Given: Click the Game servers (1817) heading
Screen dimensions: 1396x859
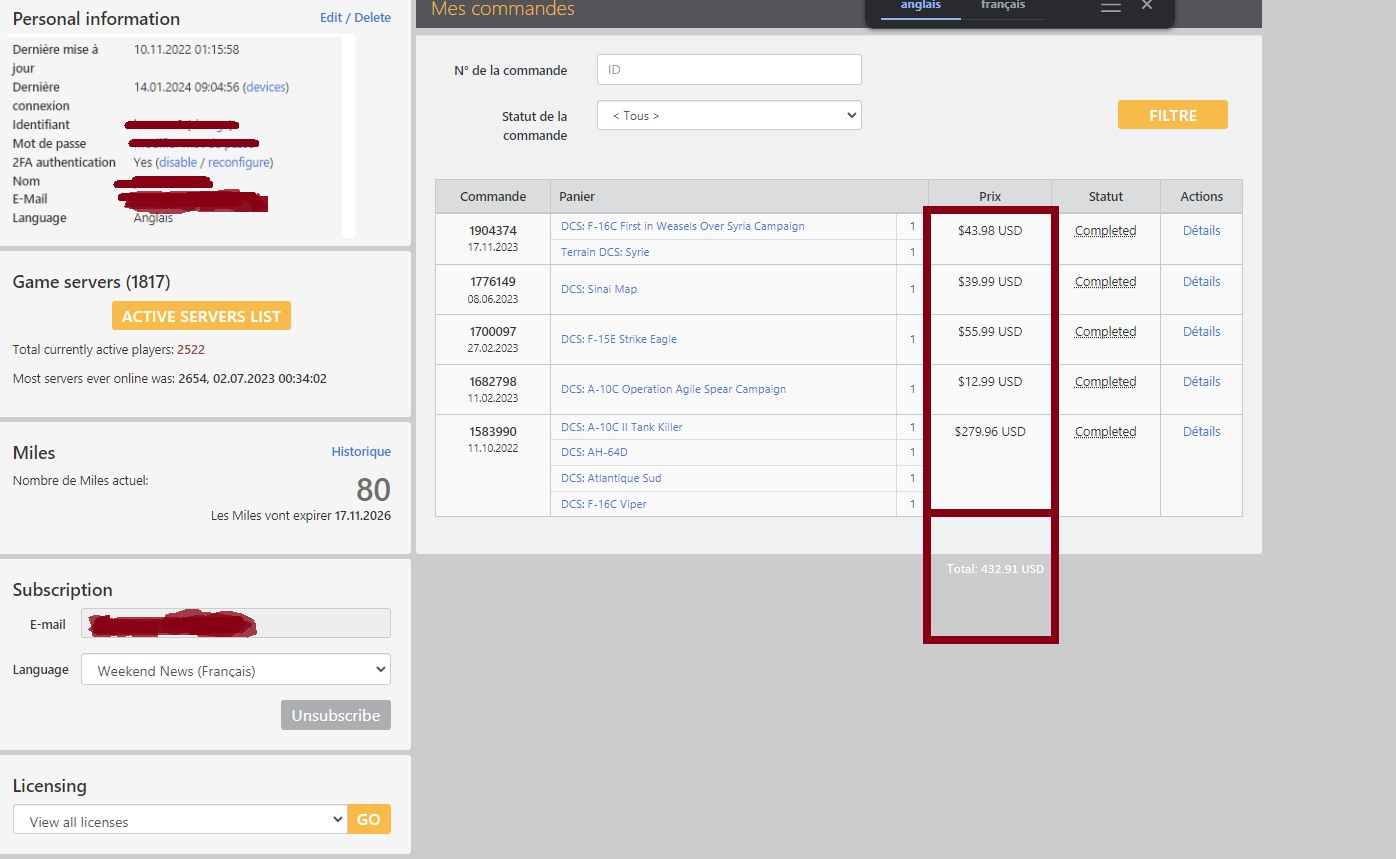Looking at the screenshot, I should [x=92, y=282].
